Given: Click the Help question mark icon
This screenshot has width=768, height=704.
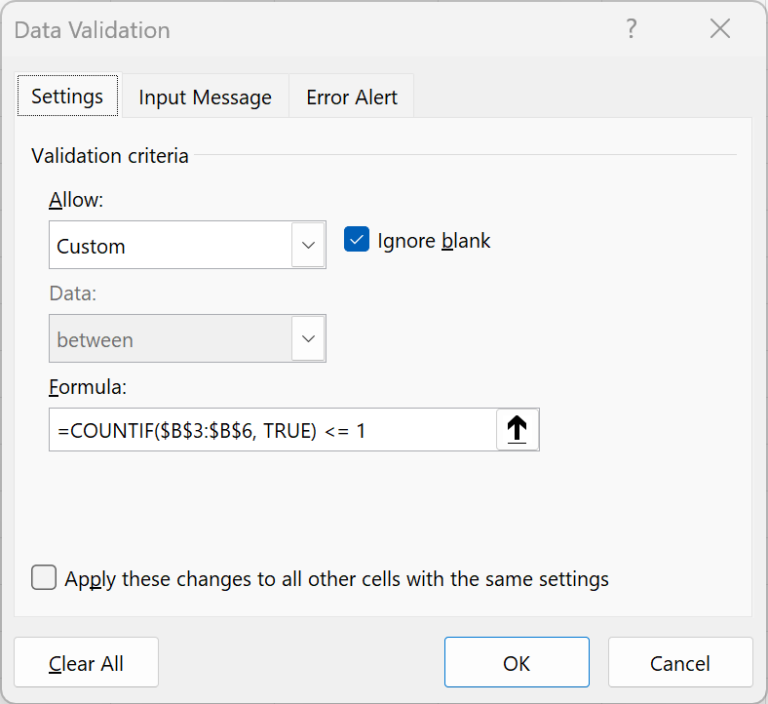Looking at the screenshot, I should pos(631,30).
